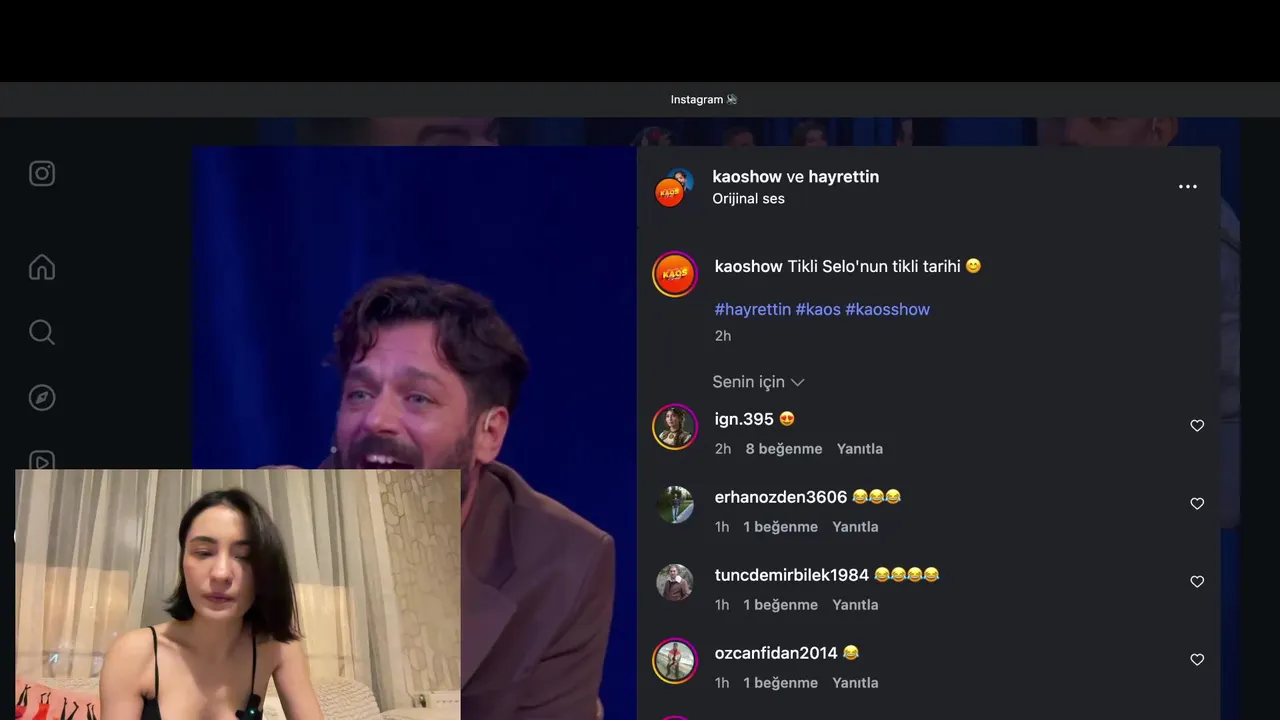Click 'Orijinal ses' audio link
This screenshot has height=720, width=1280.
click(748, 199)
